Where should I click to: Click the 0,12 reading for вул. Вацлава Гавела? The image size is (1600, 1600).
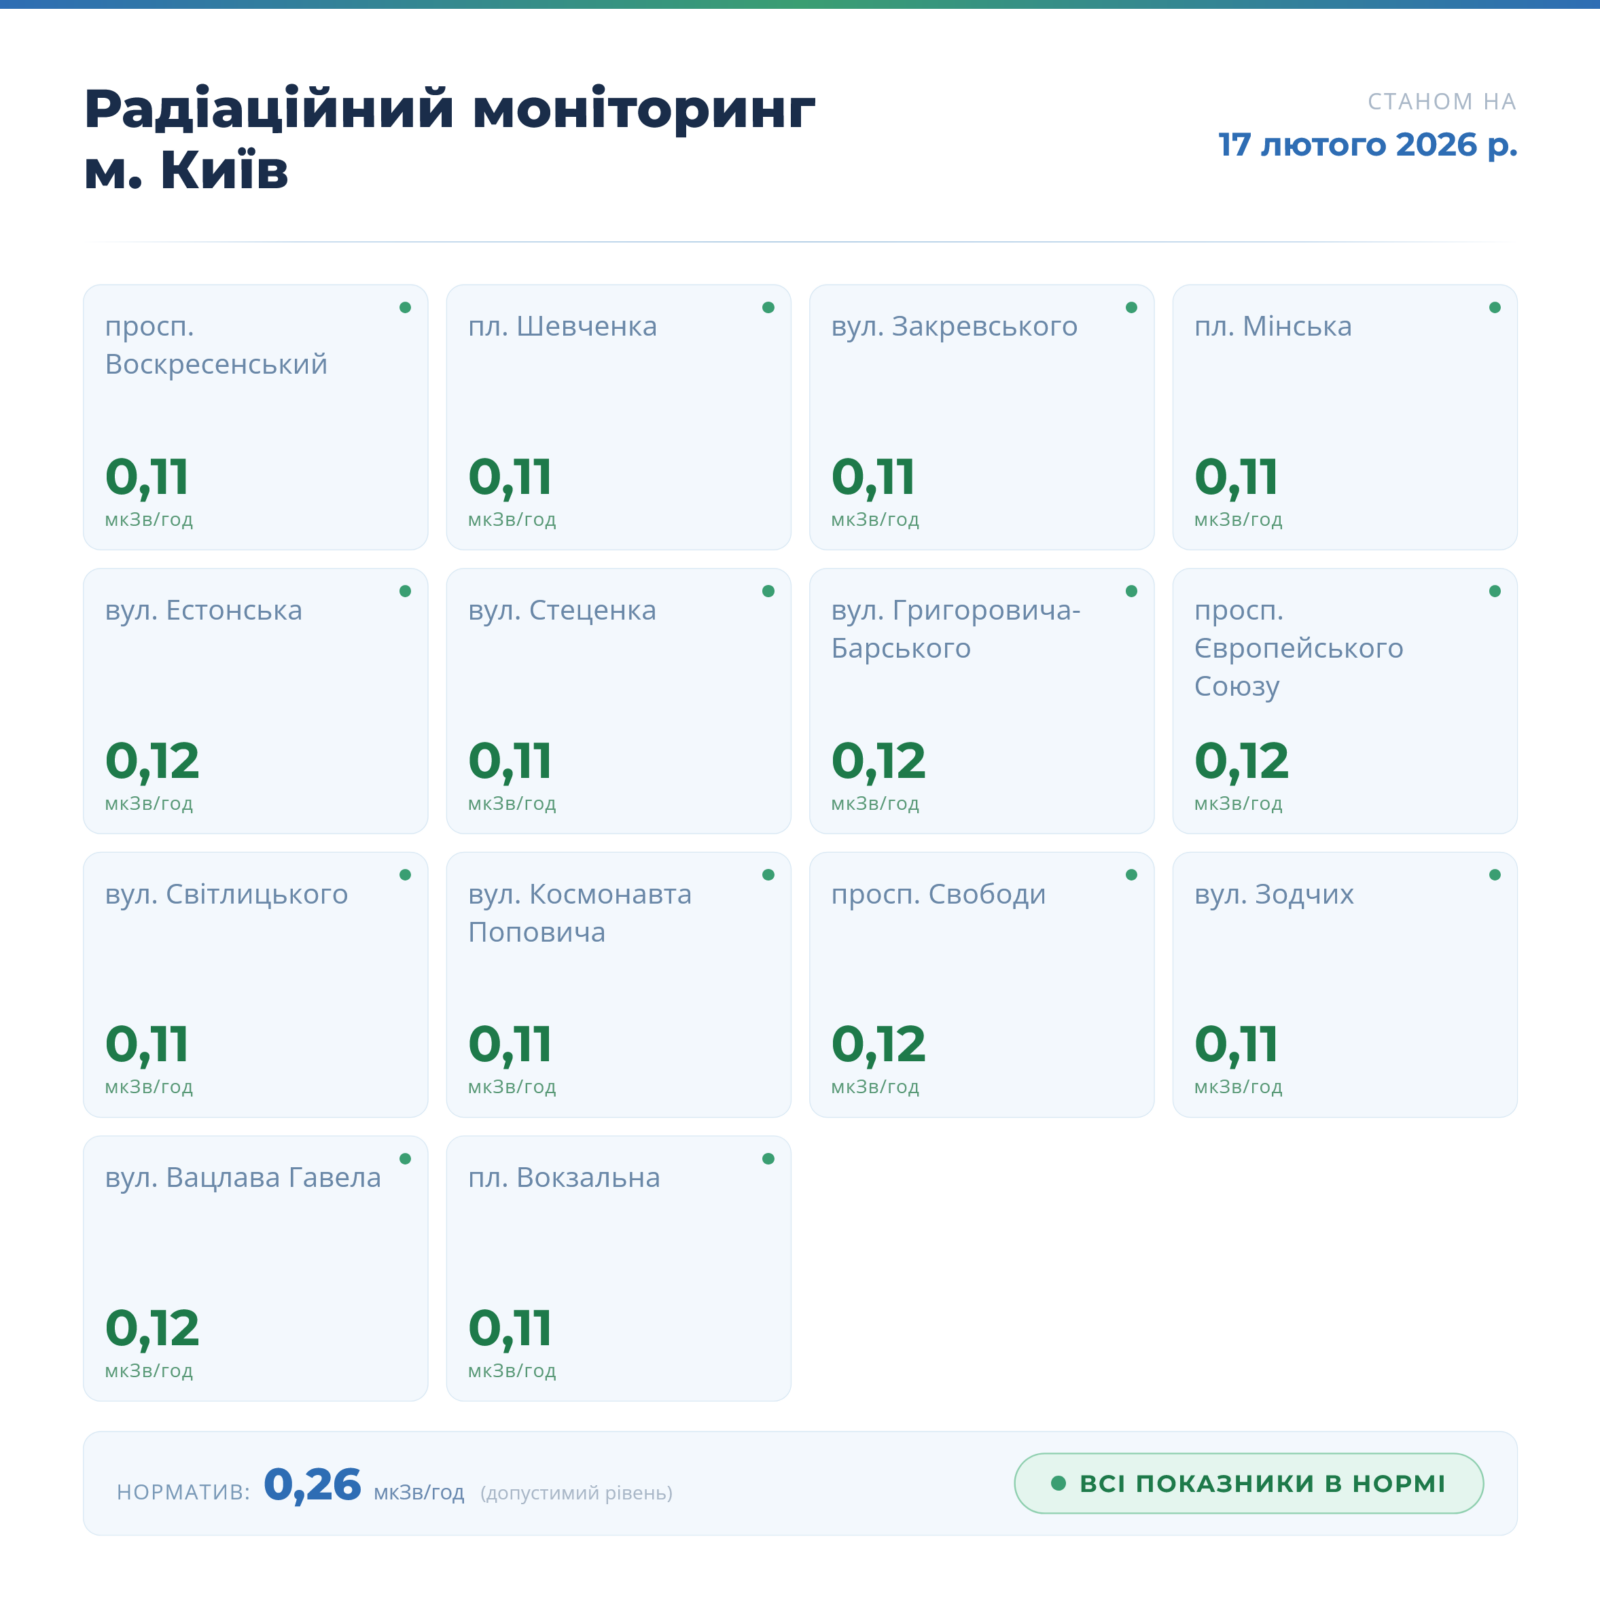tap(152, 1329)
